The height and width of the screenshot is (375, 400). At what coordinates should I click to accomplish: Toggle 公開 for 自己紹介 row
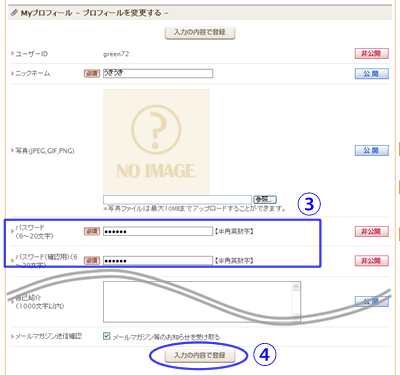pyautogui.click(x=372, y=301)
